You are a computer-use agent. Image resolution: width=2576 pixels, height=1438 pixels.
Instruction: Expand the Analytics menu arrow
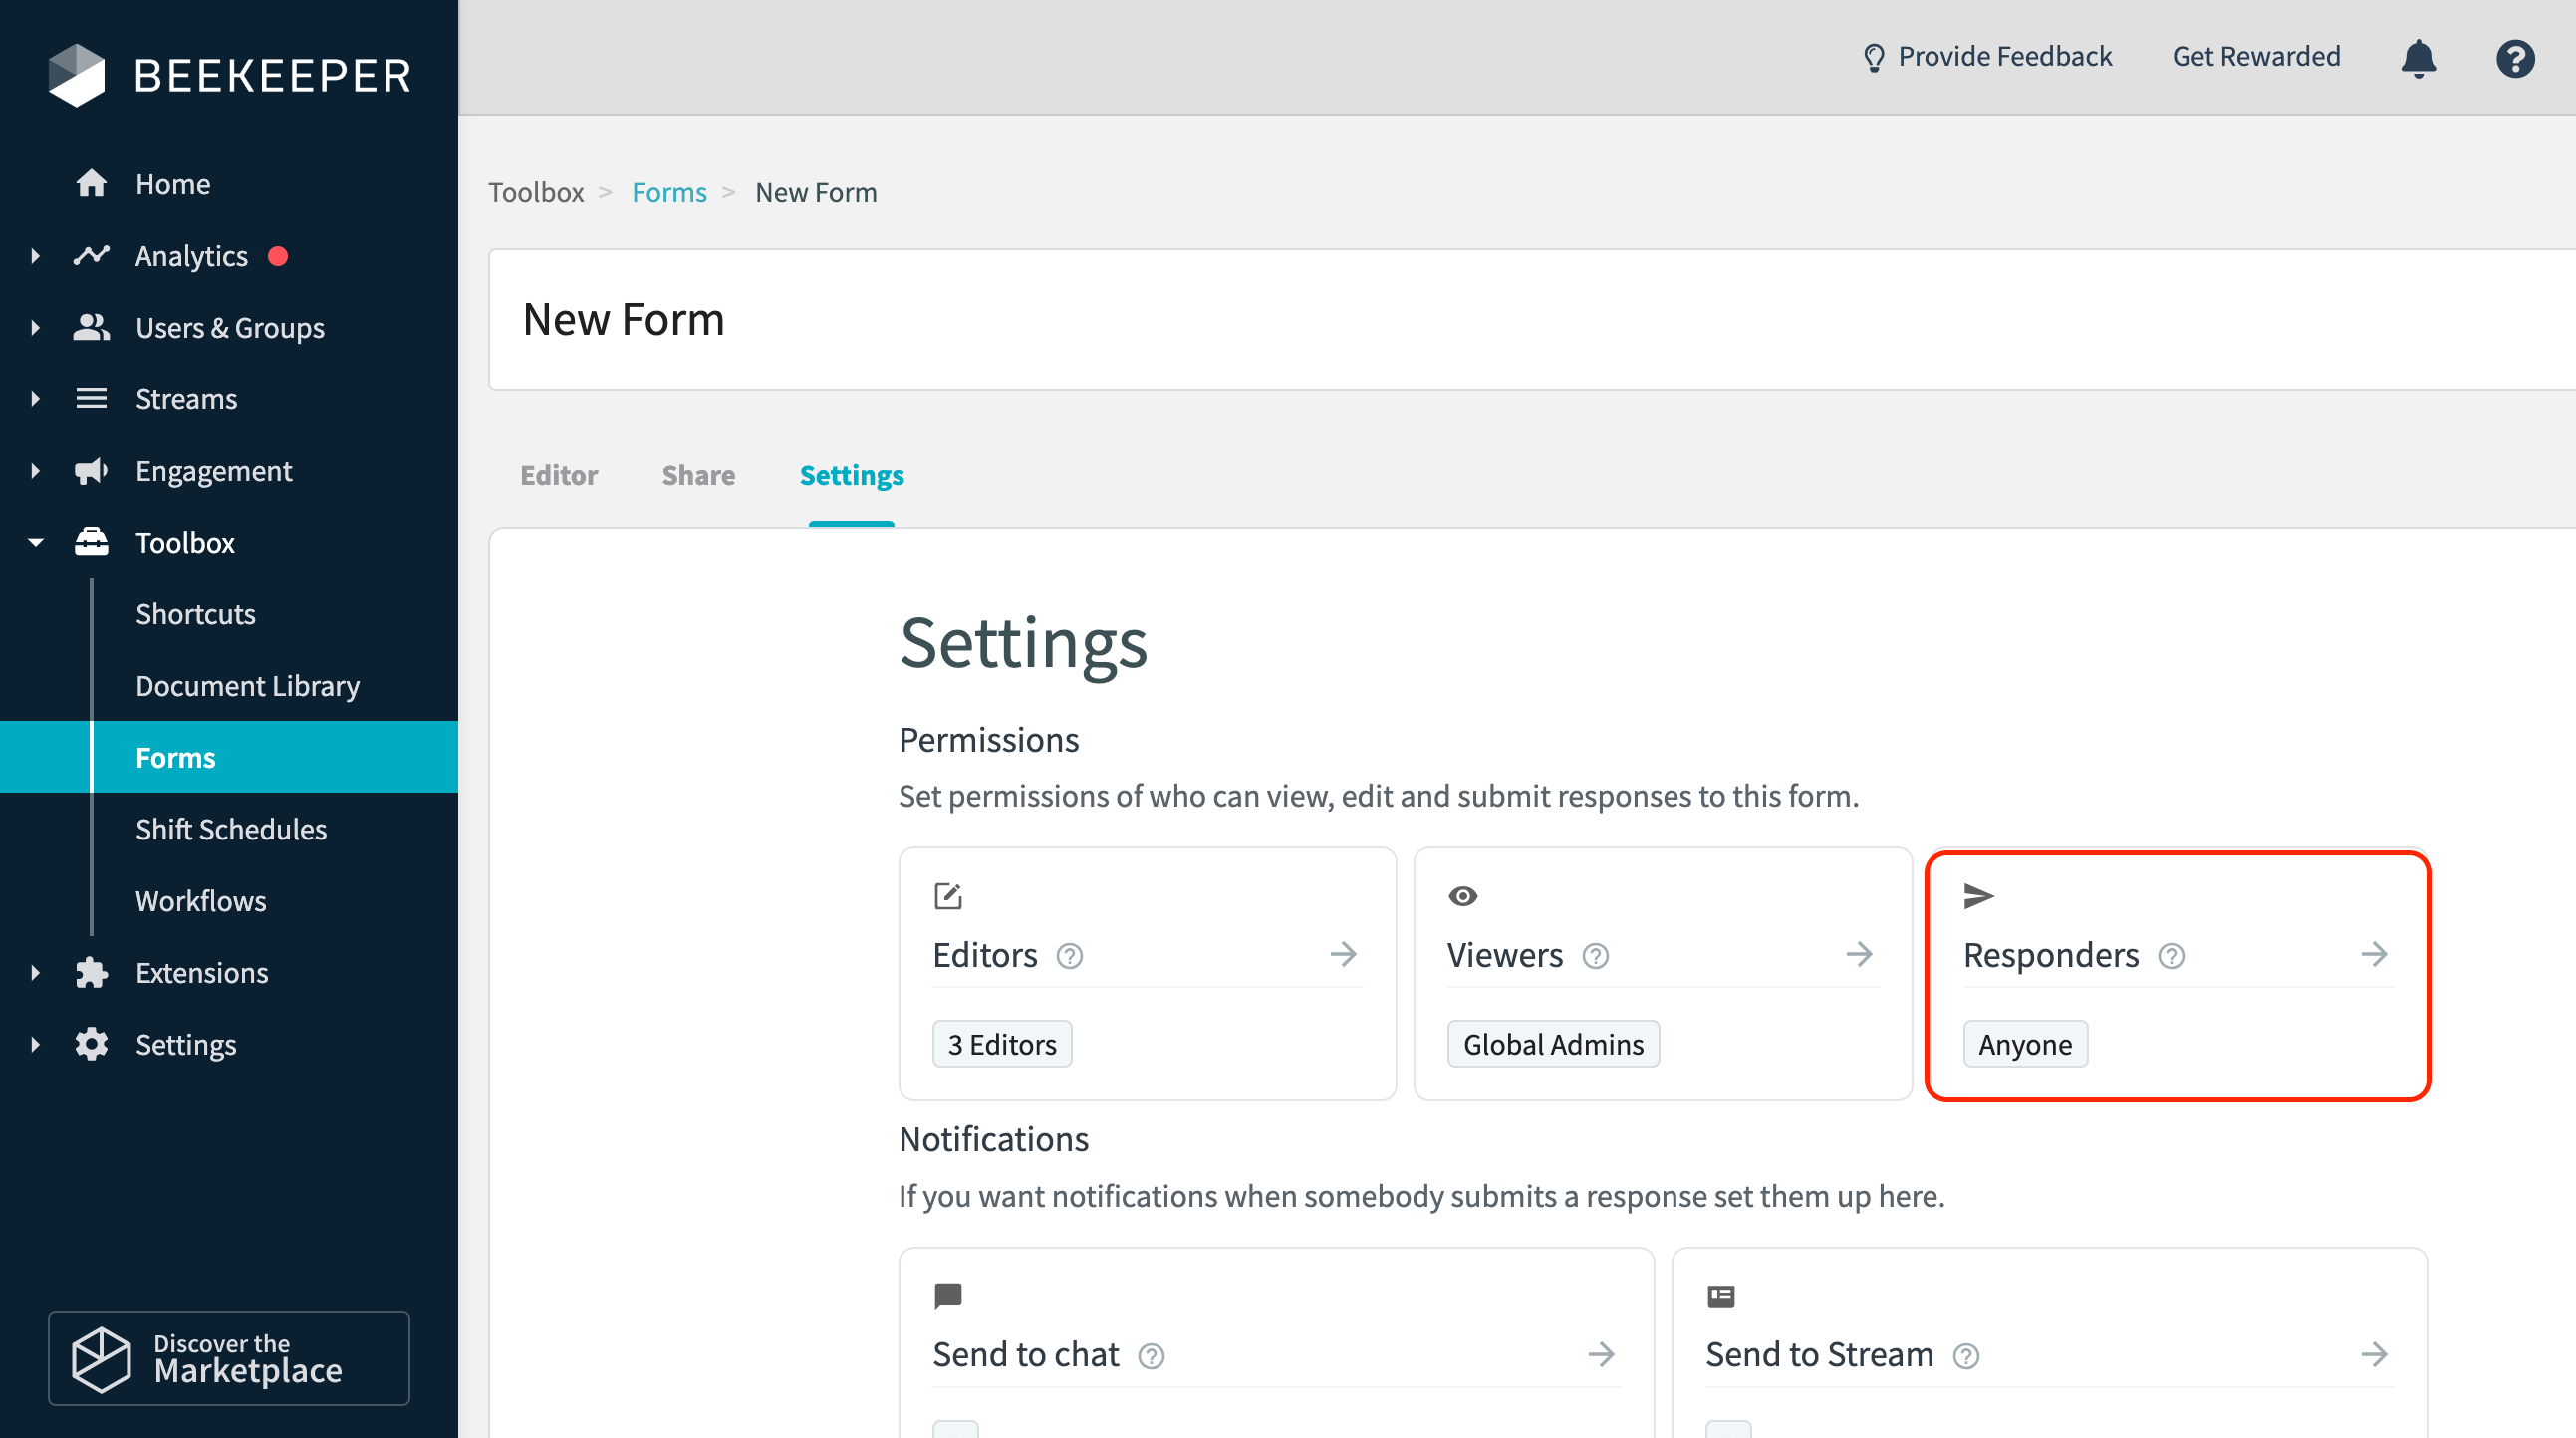[36, 256]
